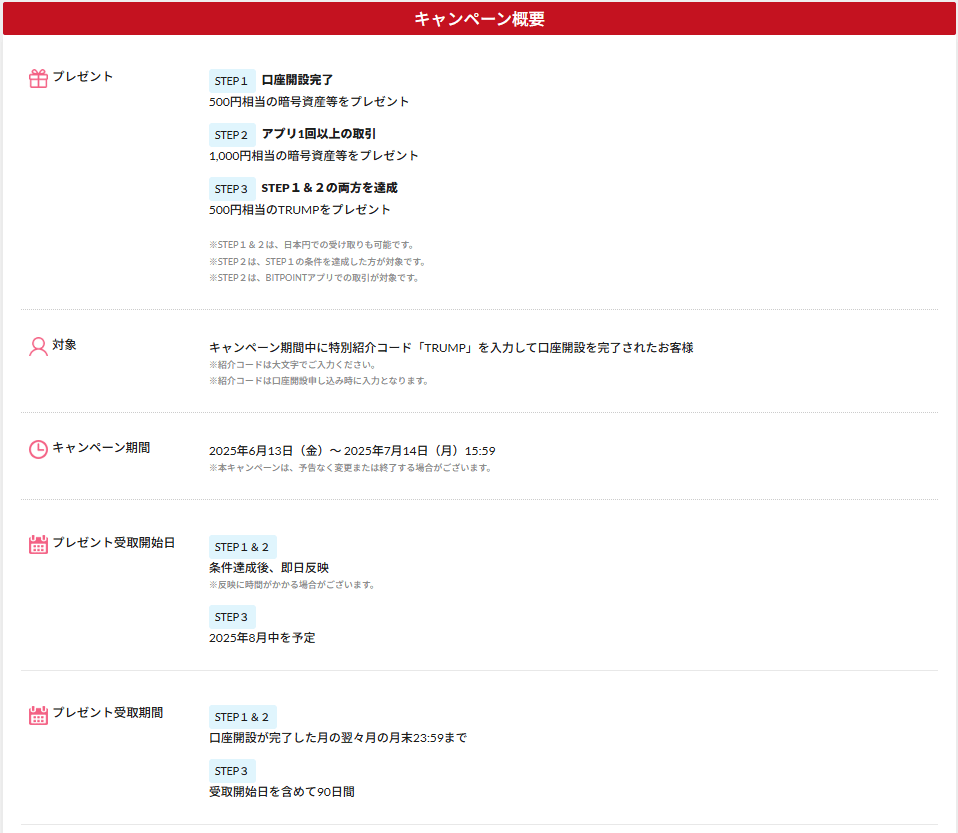958x833 pixels.
Task: Click the note mentioning BITPOINTアプリ
Action: pyautogui.click(x=314, y=278)
